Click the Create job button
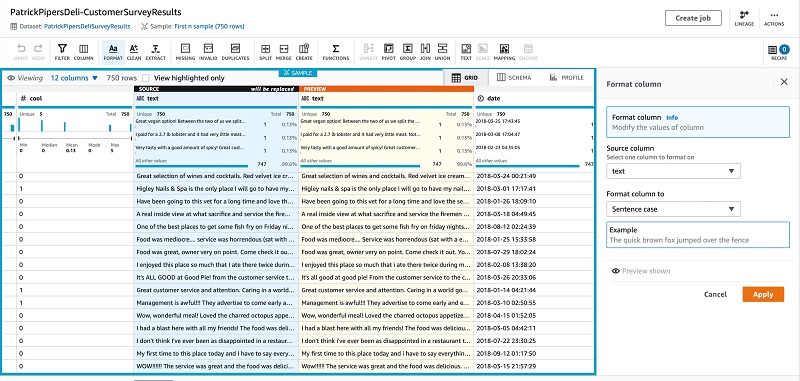 coord(693,18)
